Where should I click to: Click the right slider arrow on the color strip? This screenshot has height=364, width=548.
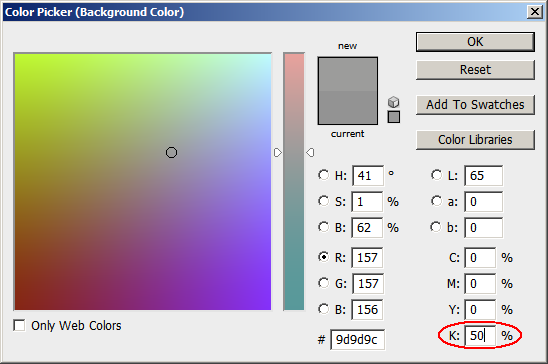coord(310,153)
